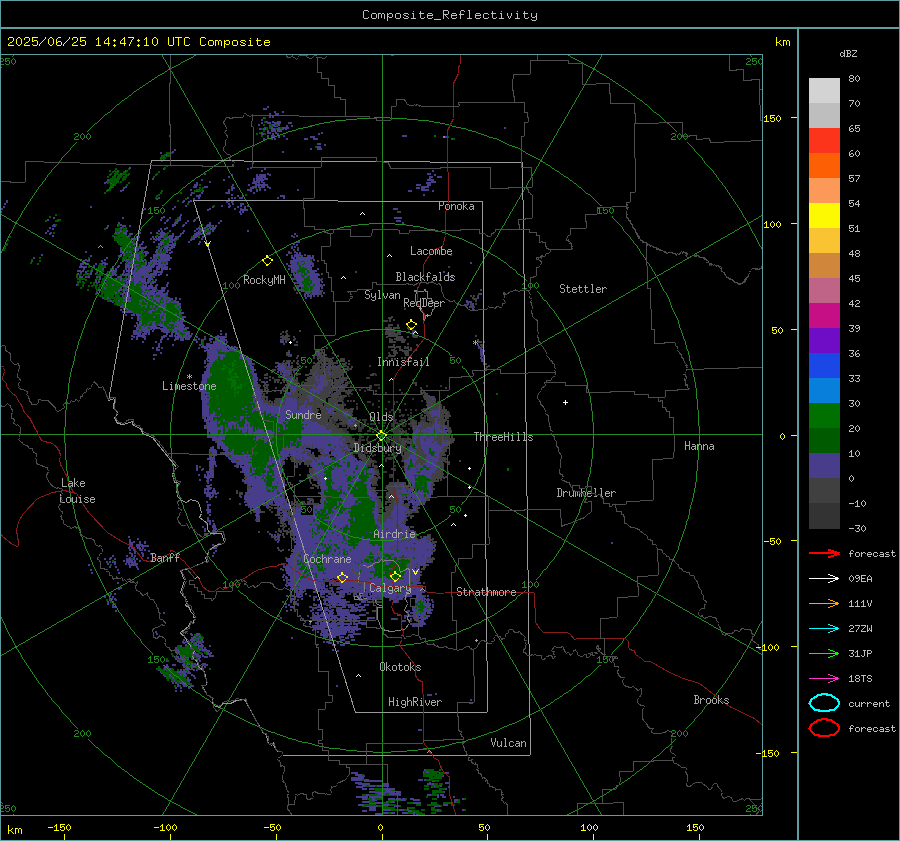Click the Okotoks label
The height and width of the screenshot is (841, 900).
pos(400,667)
